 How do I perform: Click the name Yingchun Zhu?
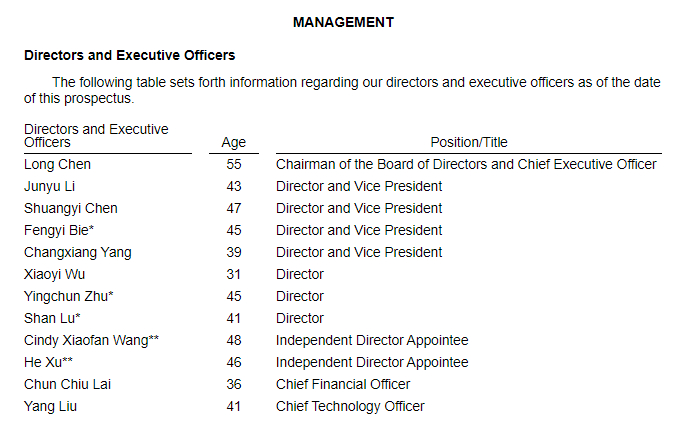click(66, 296)
